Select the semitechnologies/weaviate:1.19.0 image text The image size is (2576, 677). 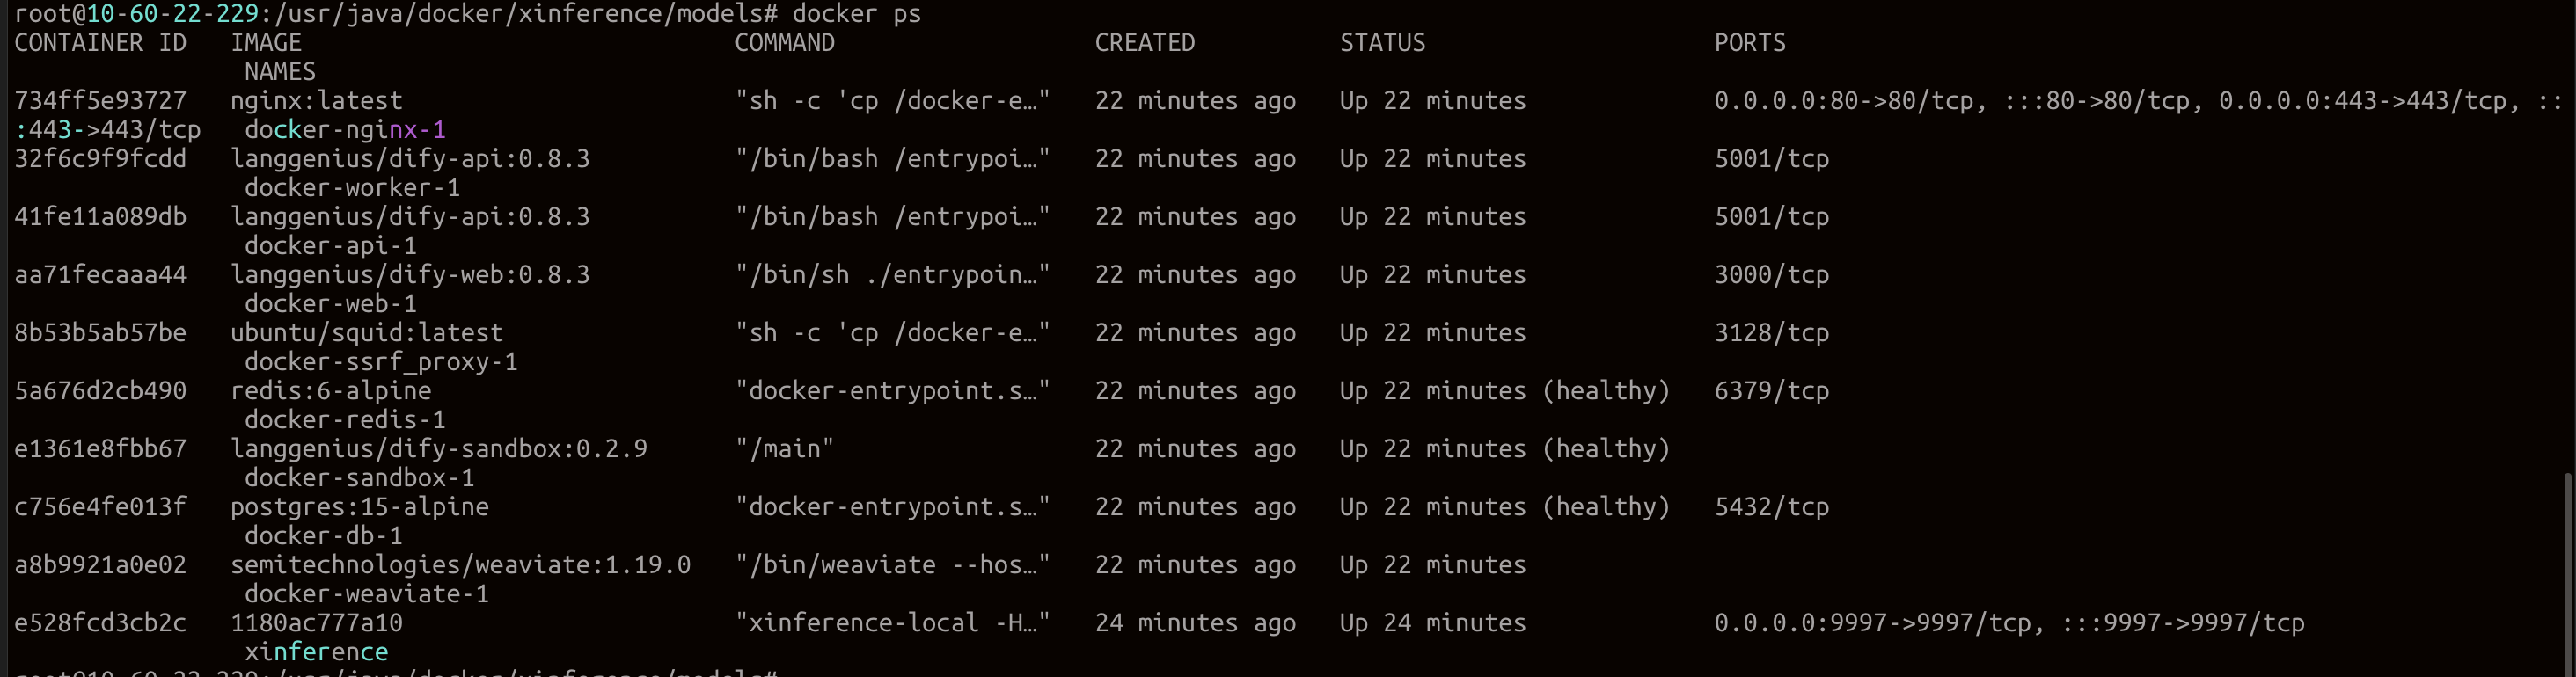(x=460, y=565)
